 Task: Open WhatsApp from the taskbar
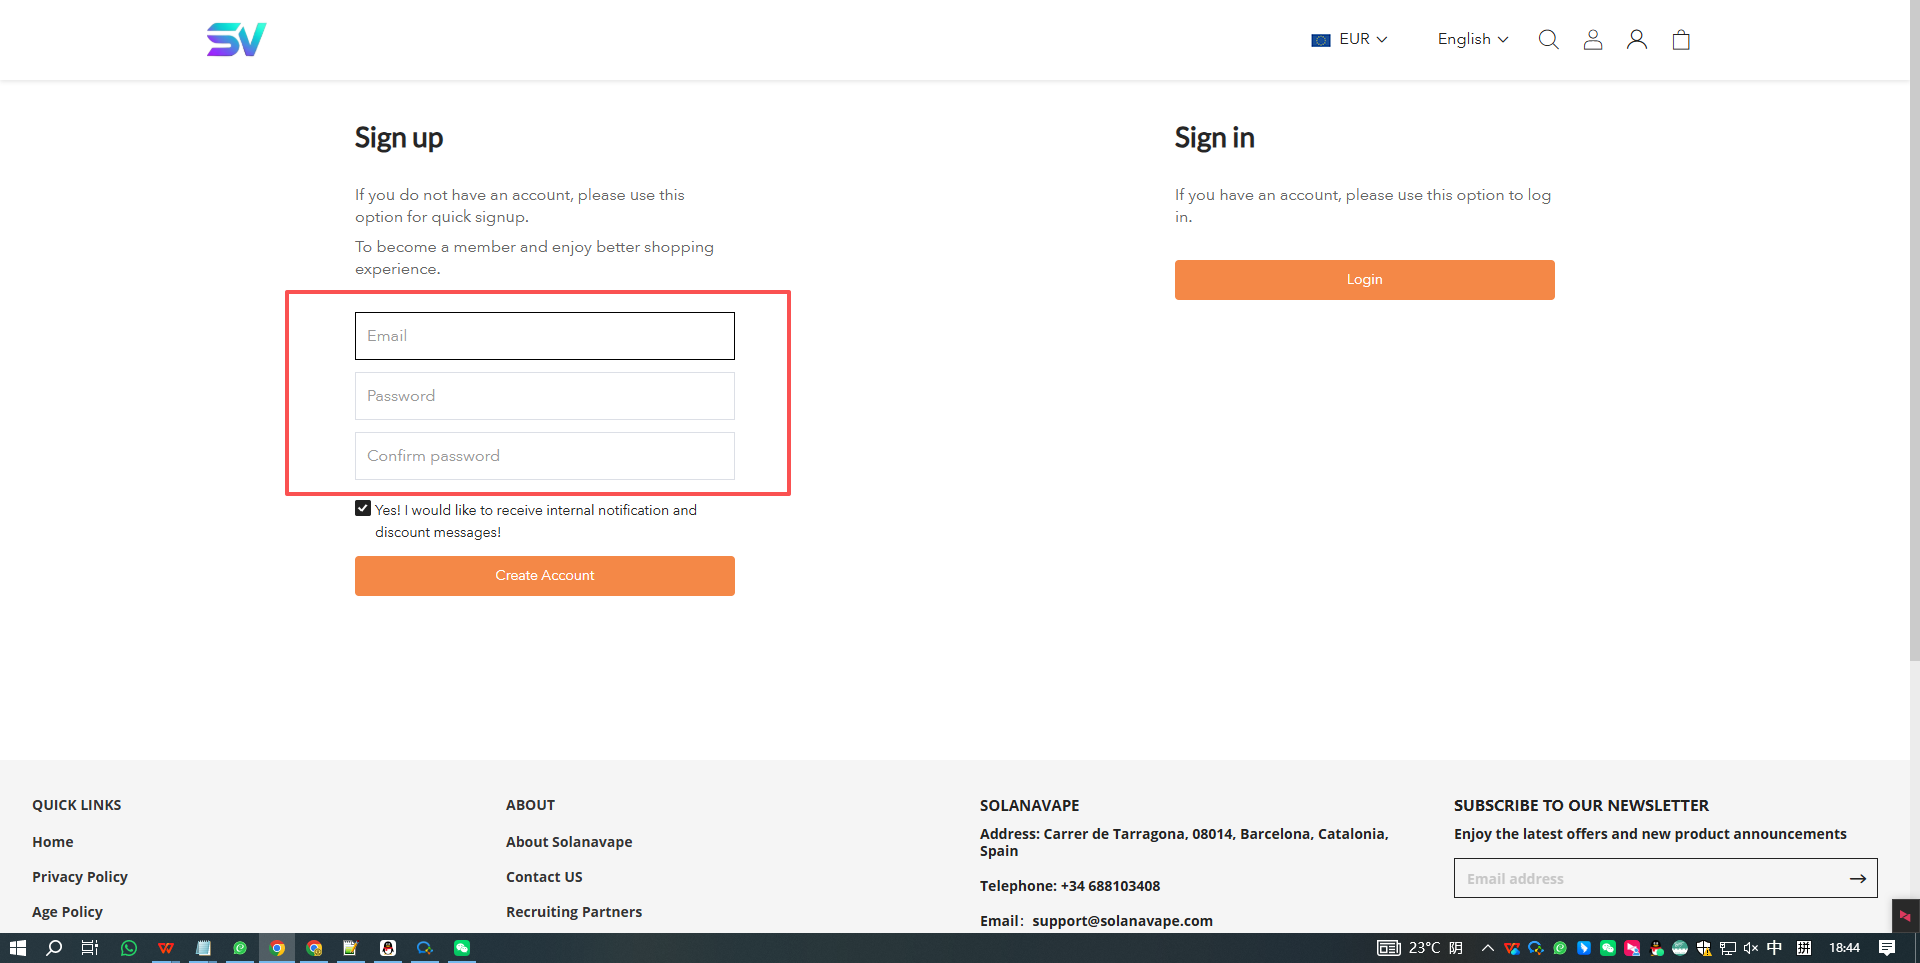tap(129, 948)
